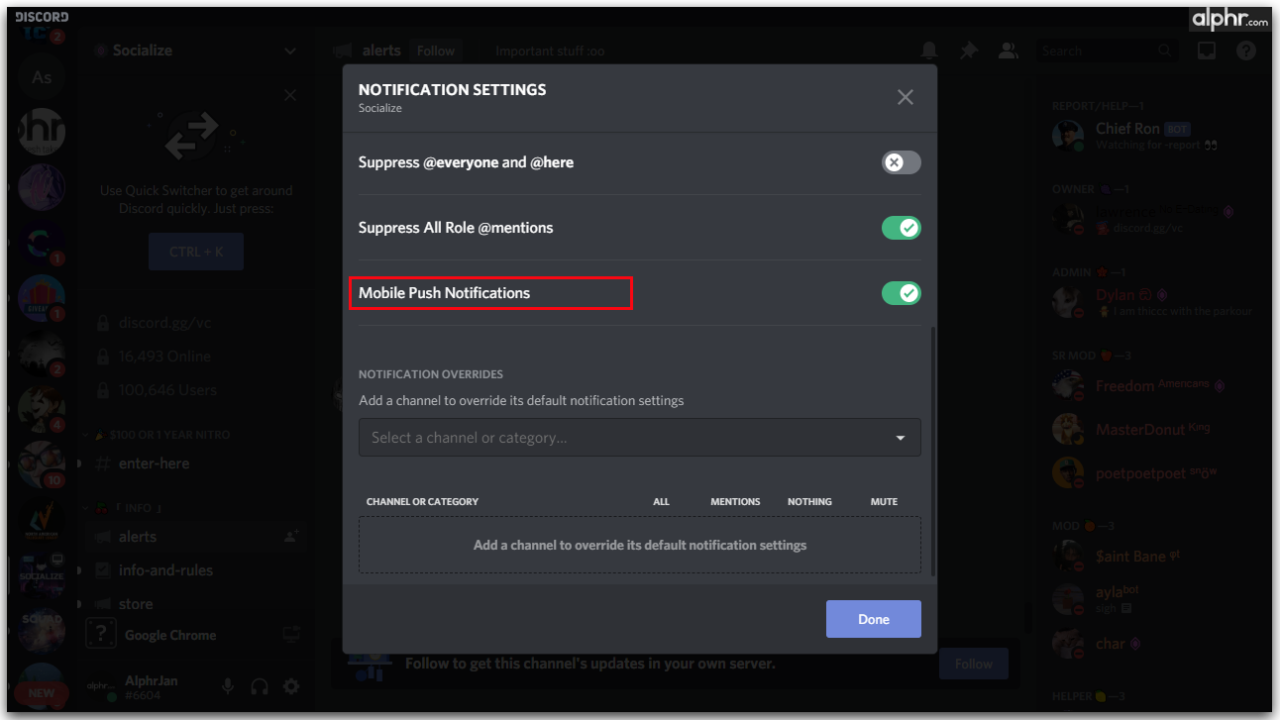Click the Done button
Viewport: 1280px width, 720px height.
873,618
